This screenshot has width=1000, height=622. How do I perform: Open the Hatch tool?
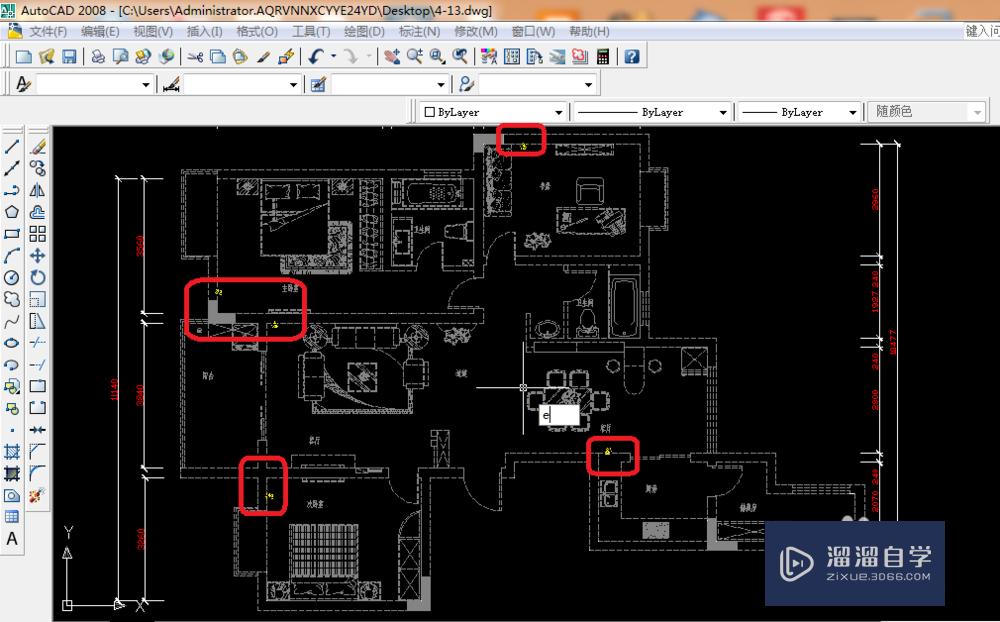coord(12,452)
